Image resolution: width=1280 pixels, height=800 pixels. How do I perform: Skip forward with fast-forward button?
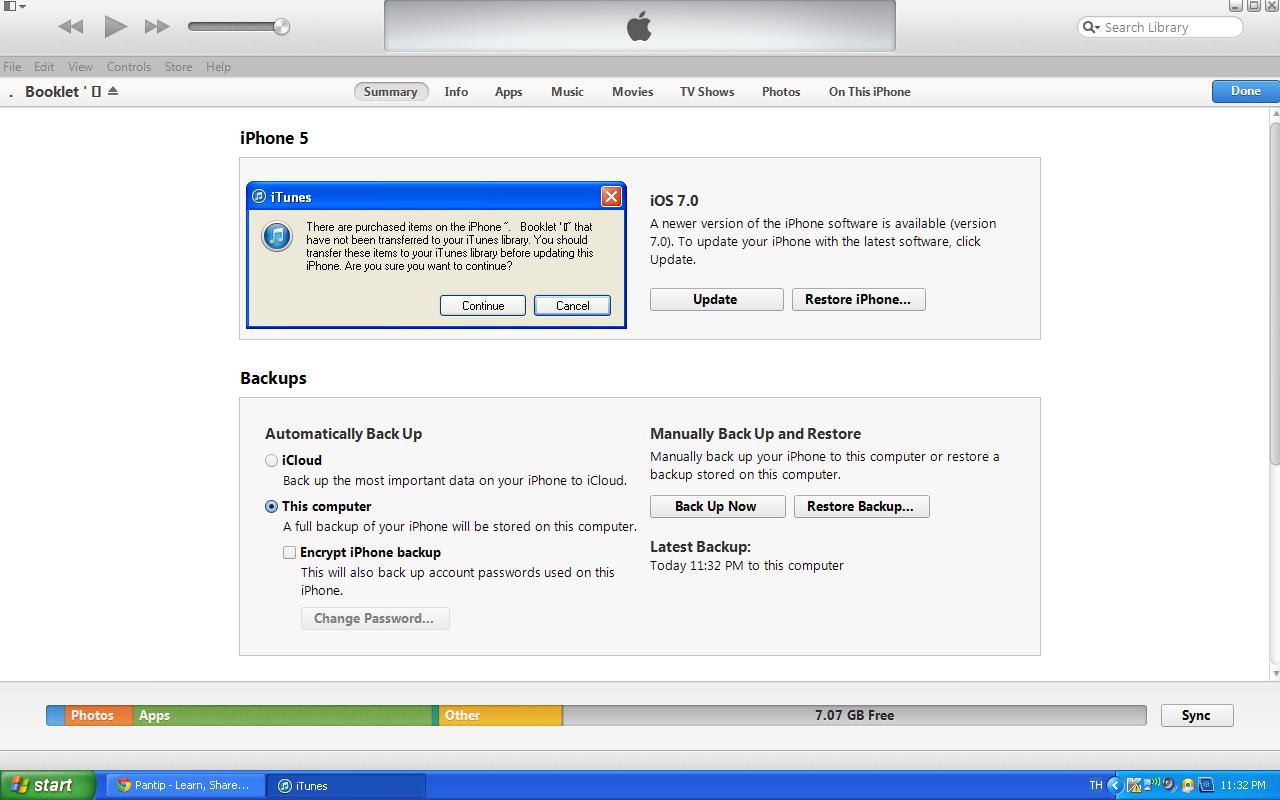click(x=157, y=27)
